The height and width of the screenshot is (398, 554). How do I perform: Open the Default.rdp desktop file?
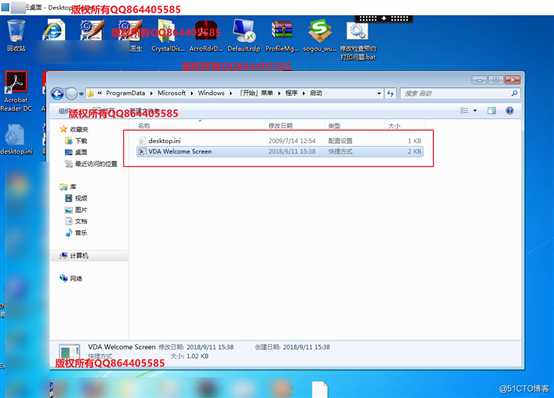(244, 35)
